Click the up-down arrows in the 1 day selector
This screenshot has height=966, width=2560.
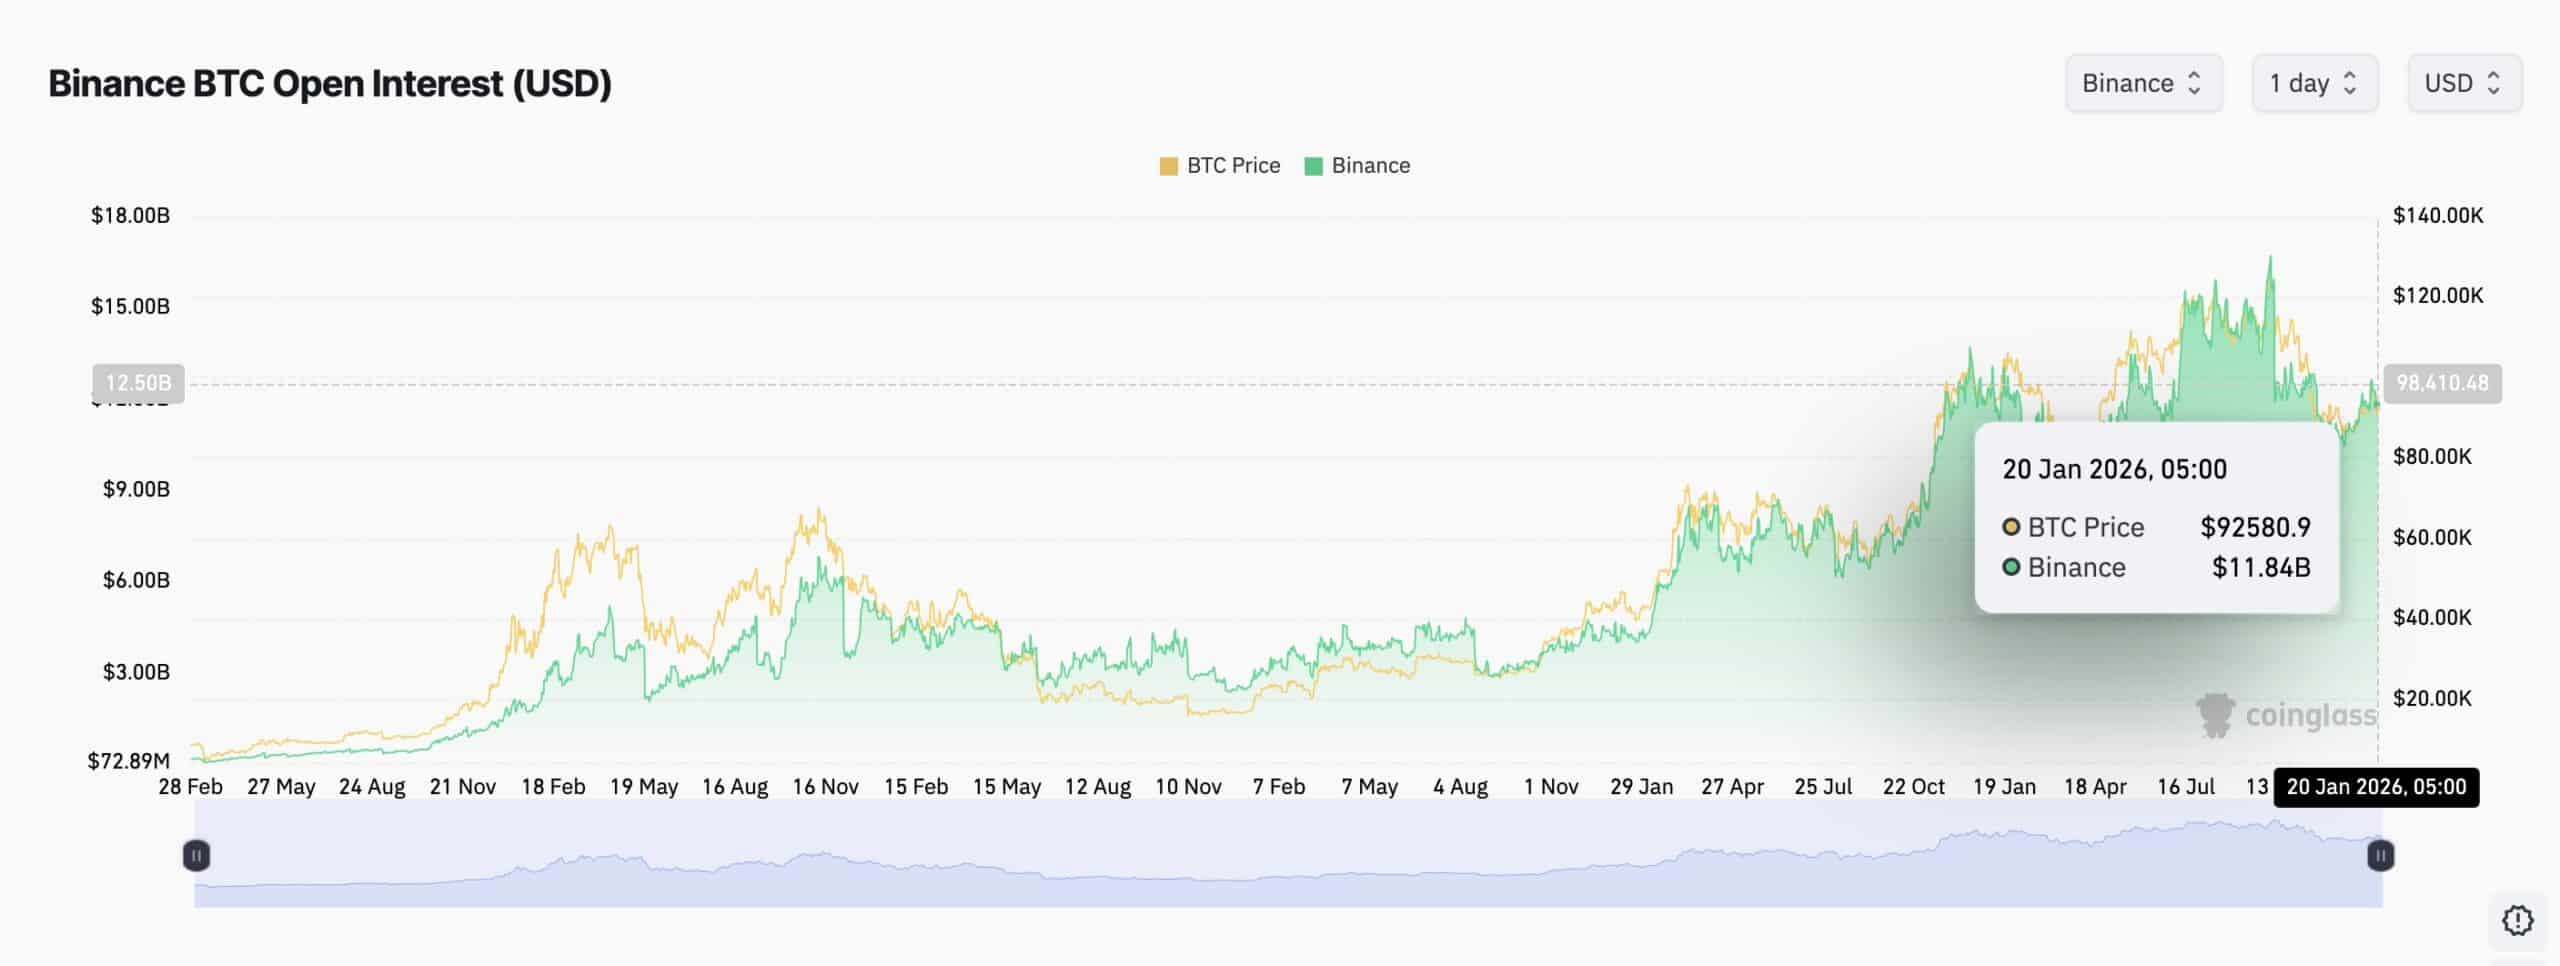click(x=2350, y=83)
